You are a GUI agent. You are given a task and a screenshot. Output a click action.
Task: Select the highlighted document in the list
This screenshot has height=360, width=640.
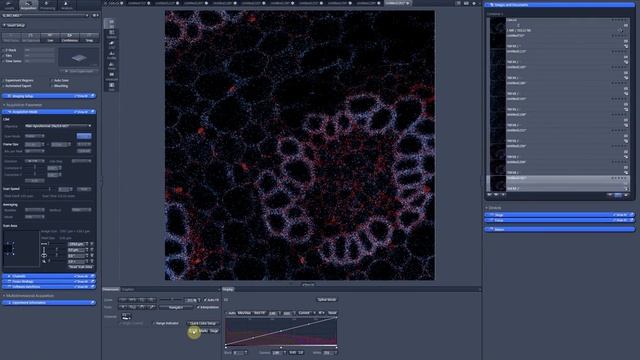(558, 183)
